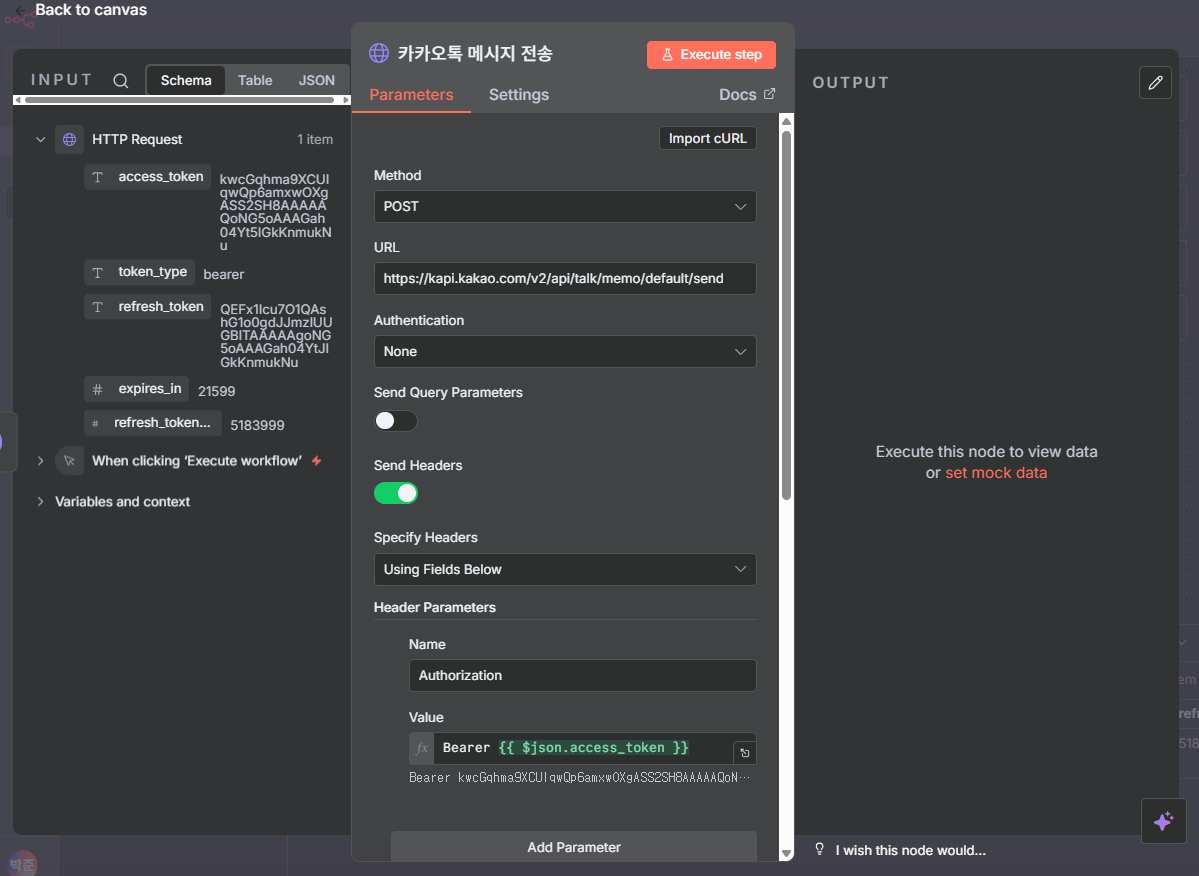Screen dimensions: 1199x876
Task: Click the fx expression icon in Value field
Action: pyautogui.click(x=422, y=748)
